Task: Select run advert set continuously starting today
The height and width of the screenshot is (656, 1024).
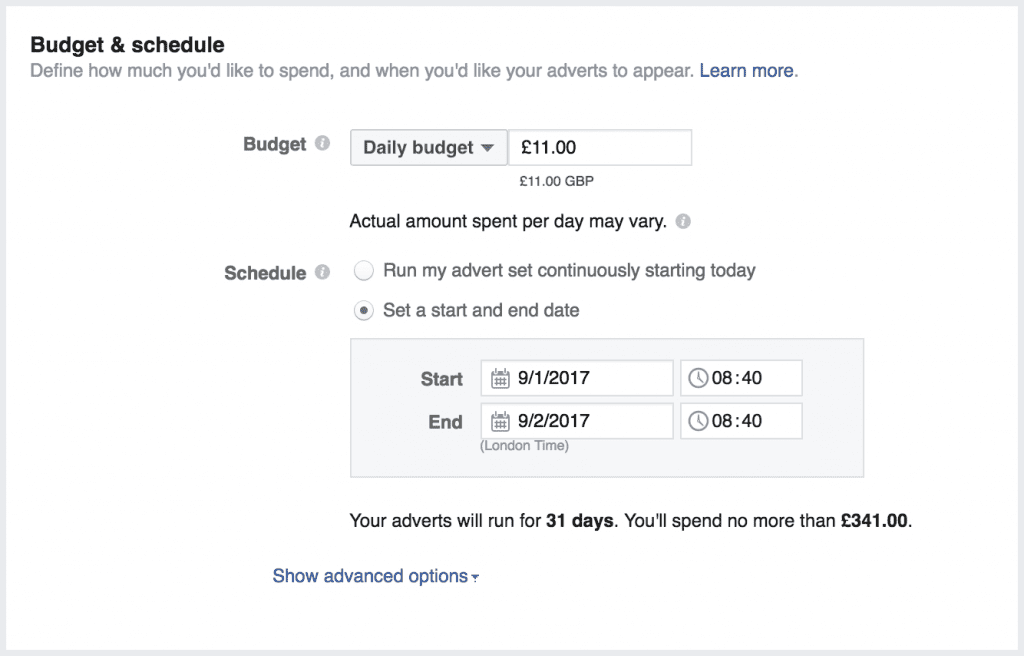Action: [x=363, y=270]
